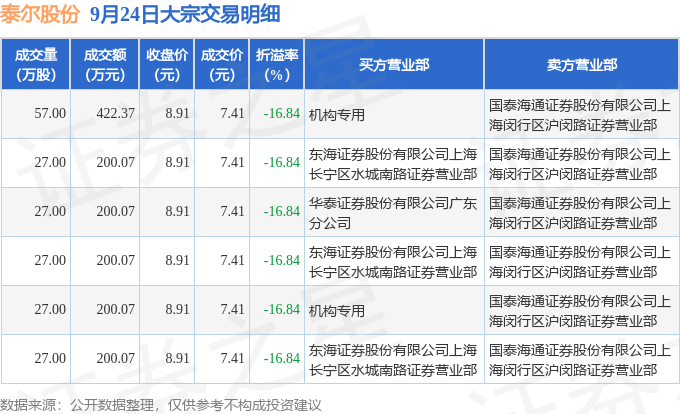Click 国泰海通证券 seller in the 华泰证券 row
Viewport: 680px width, 414px height.
pos(580,213)
